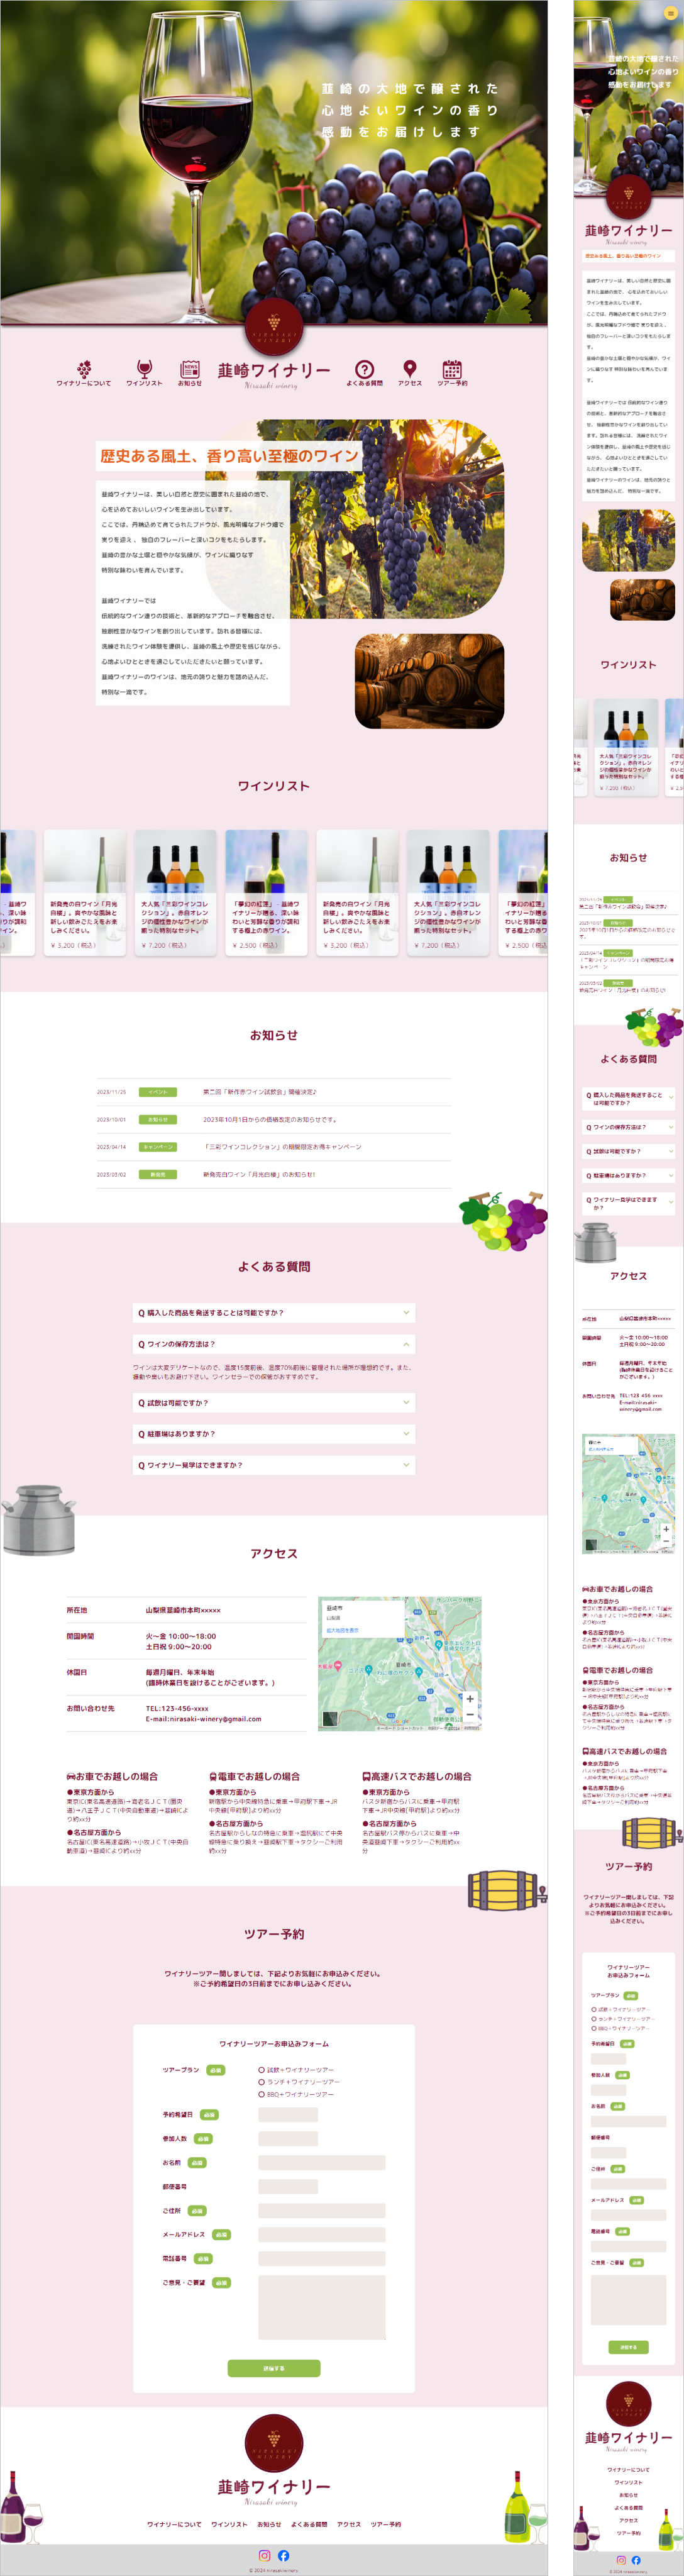Click アクセス in the desktop footer navigation
The image size is (684, 2576).
tap(349, 2524)
